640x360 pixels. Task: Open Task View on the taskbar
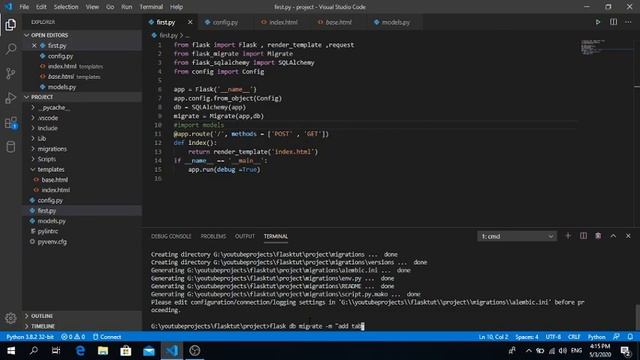56,351
